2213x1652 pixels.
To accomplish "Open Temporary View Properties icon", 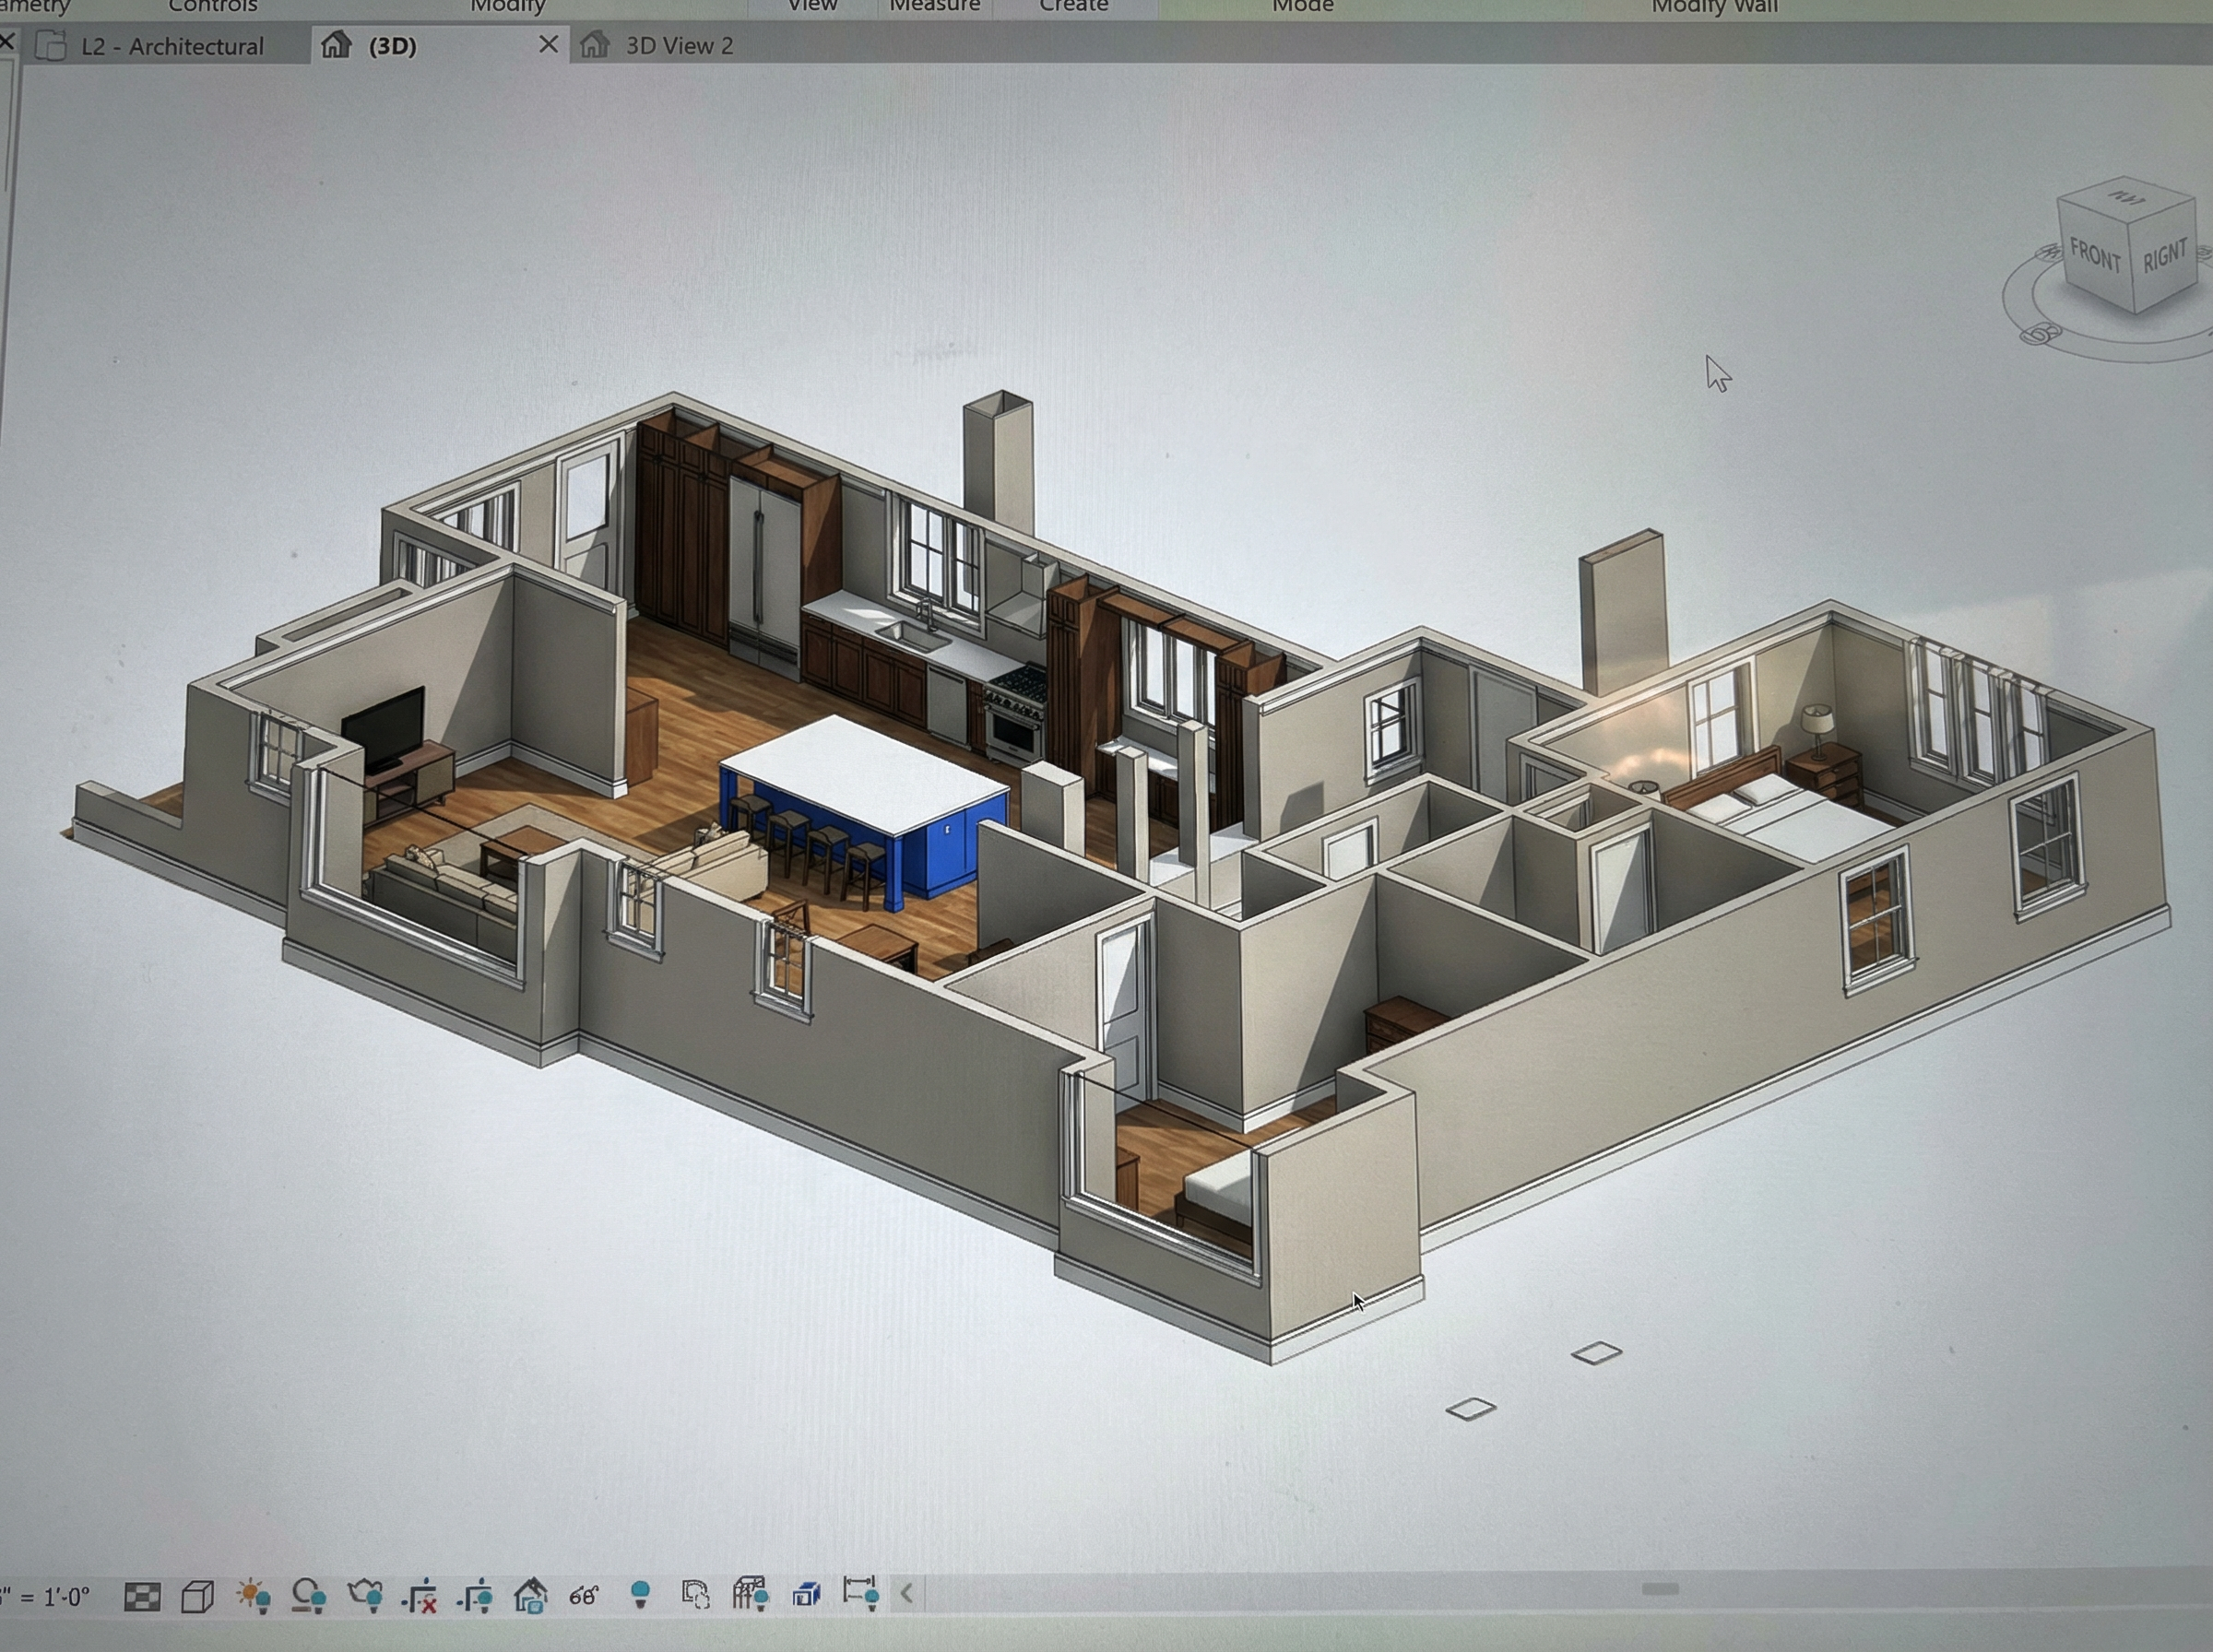I will [x=695, y=1594].
